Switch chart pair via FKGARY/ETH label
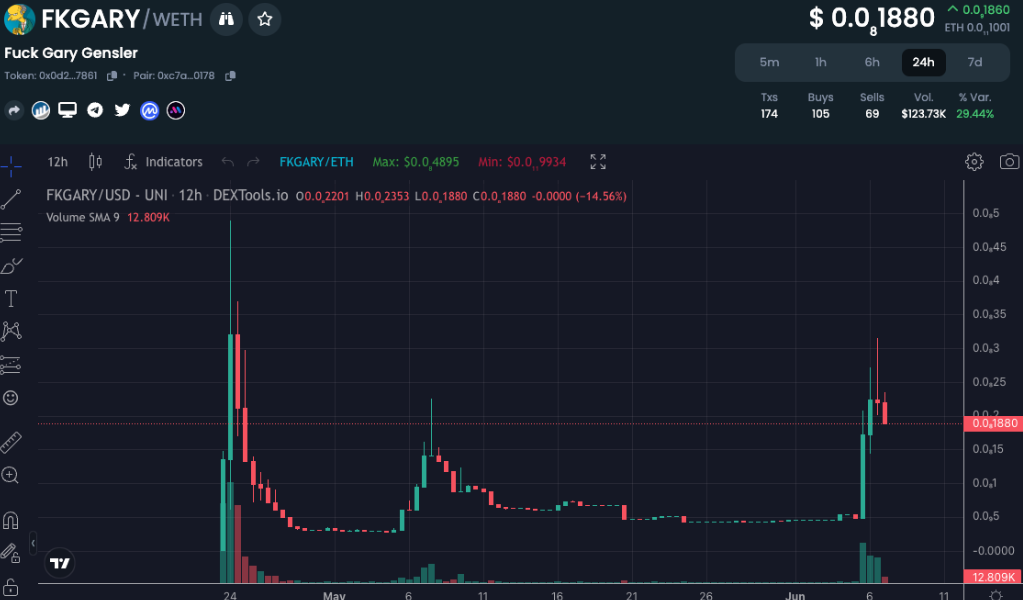 click(x=316, y=162)
